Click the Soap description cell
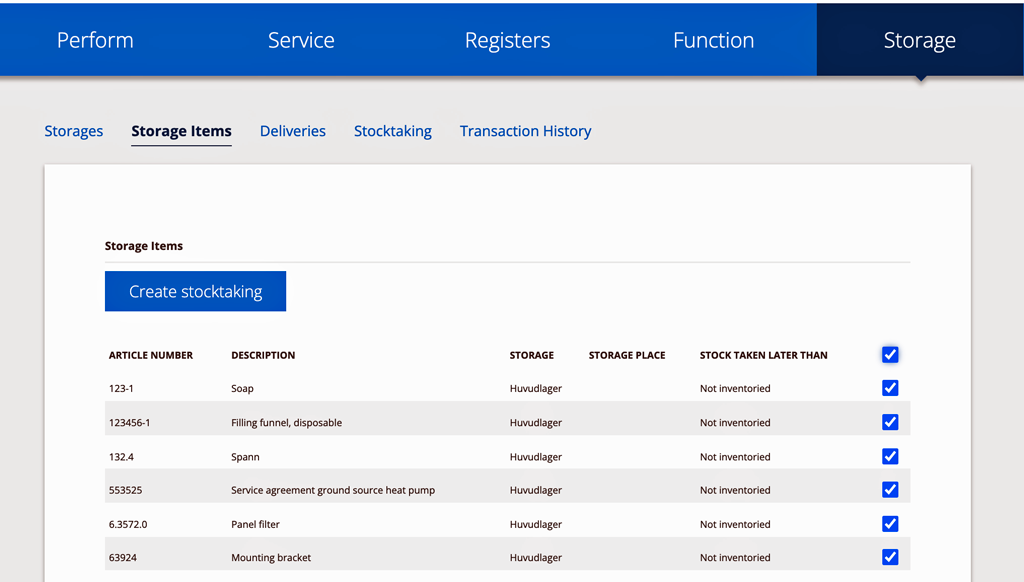 242,389
